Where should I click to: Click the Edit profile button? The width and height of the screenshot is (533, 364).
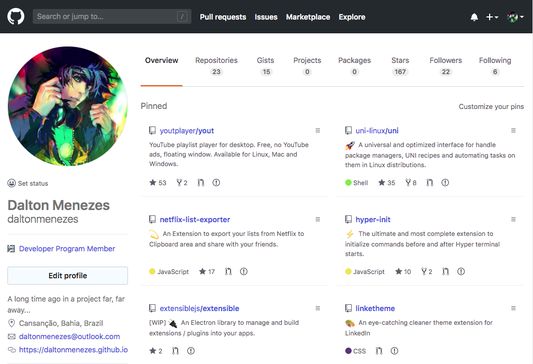[x=68, y=276]
